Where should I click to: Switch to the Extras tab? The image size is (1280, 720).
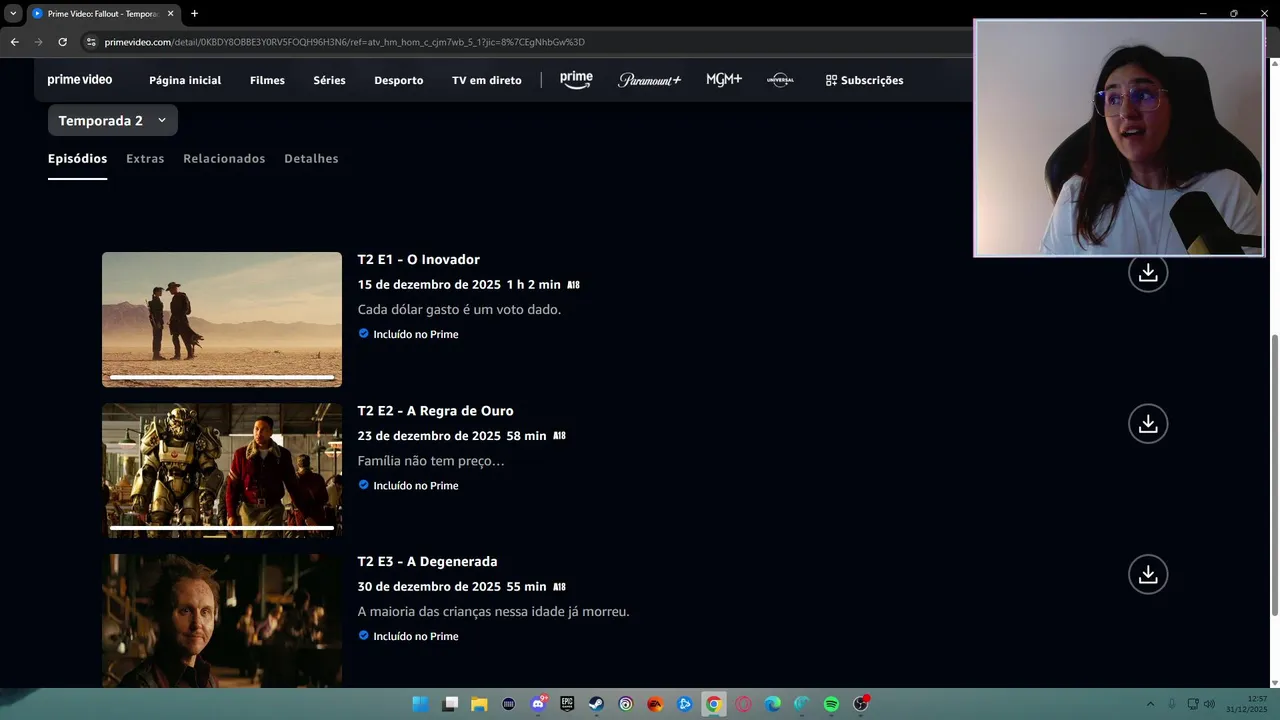click(145, 158)
